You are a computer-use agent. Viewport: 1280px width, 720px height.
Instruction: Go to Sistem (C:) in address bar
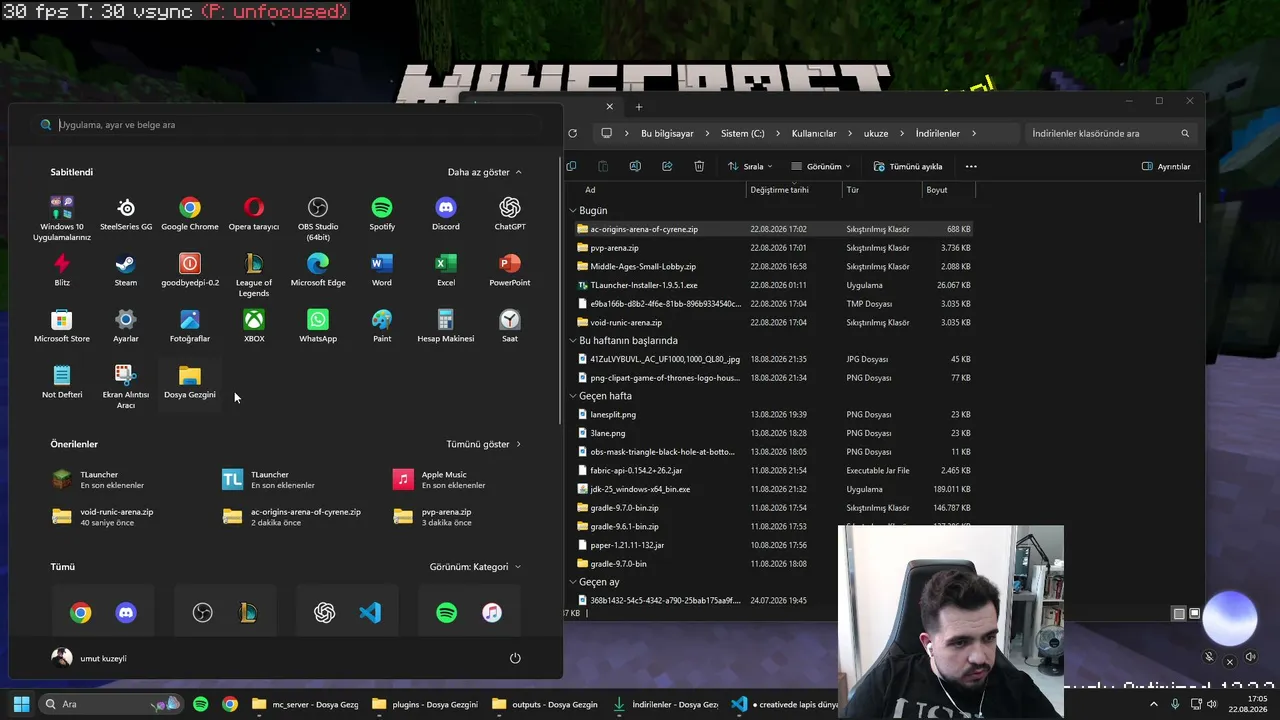pyautogui.click(x=743, y=133)
